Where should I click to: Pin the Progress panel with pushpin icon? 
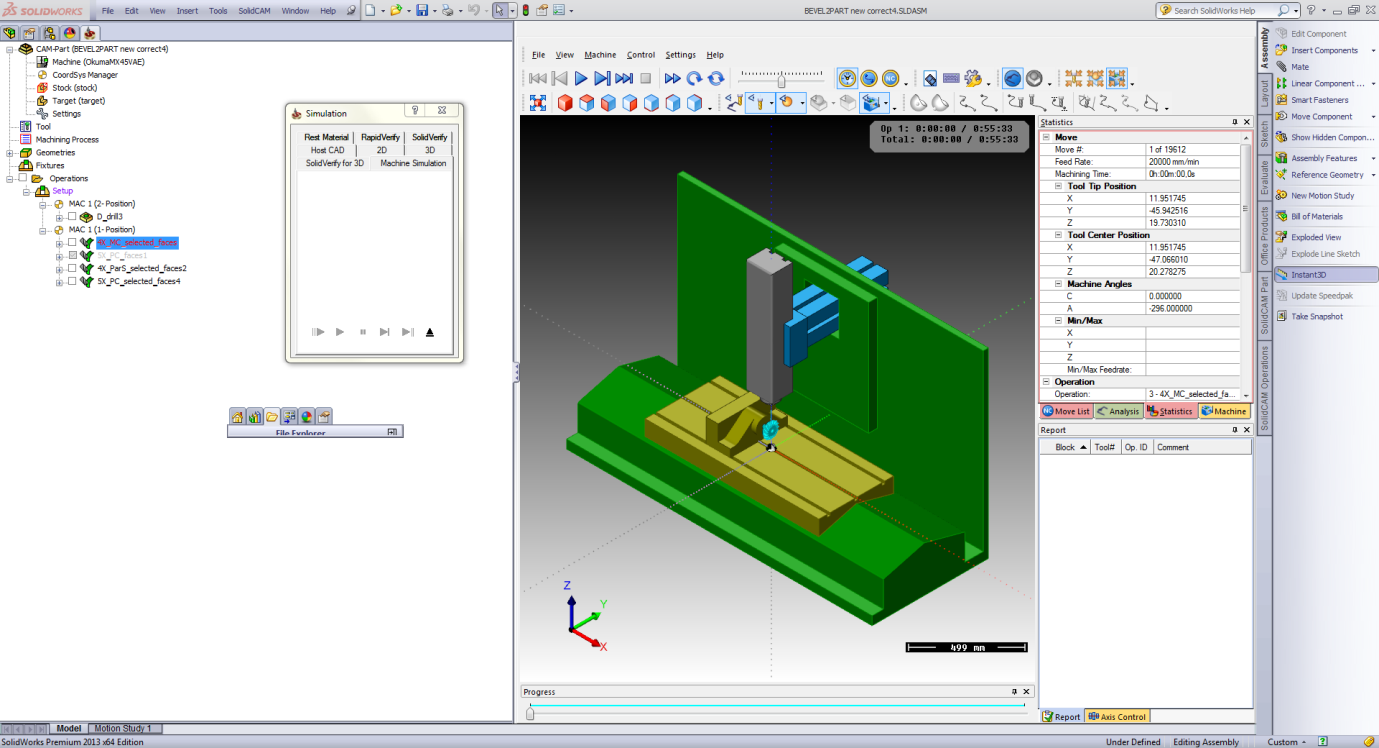(1014, 692)
